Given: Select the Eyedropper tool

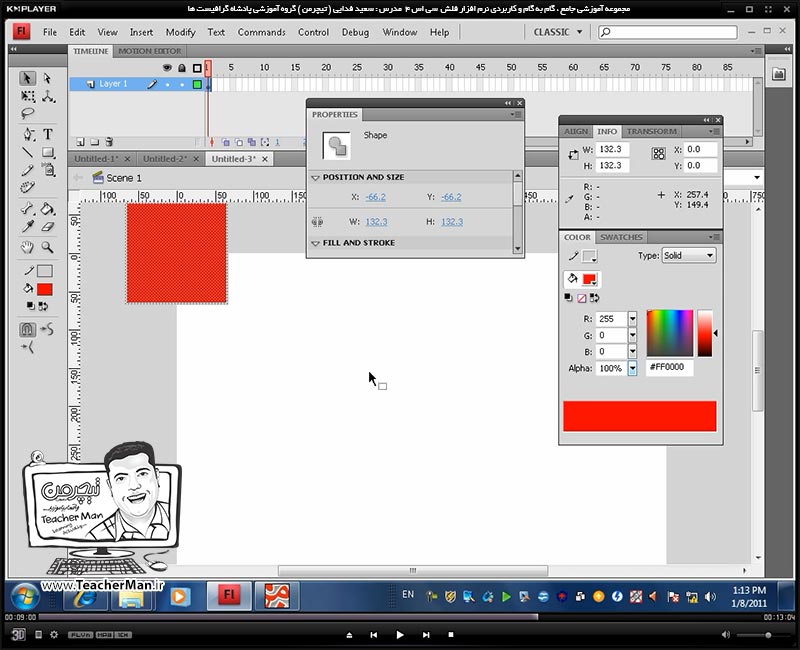Looking at the screenshot, I should click(28, 226).
